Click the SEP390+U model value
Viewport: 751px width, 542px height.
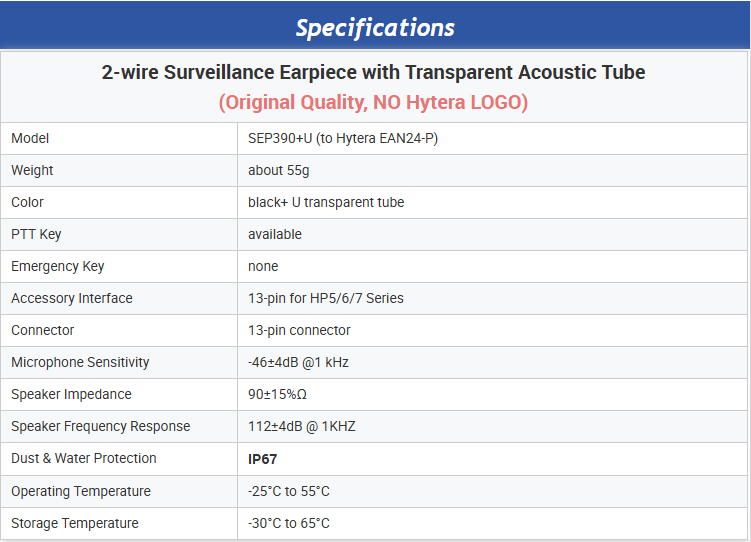point(343,138)
